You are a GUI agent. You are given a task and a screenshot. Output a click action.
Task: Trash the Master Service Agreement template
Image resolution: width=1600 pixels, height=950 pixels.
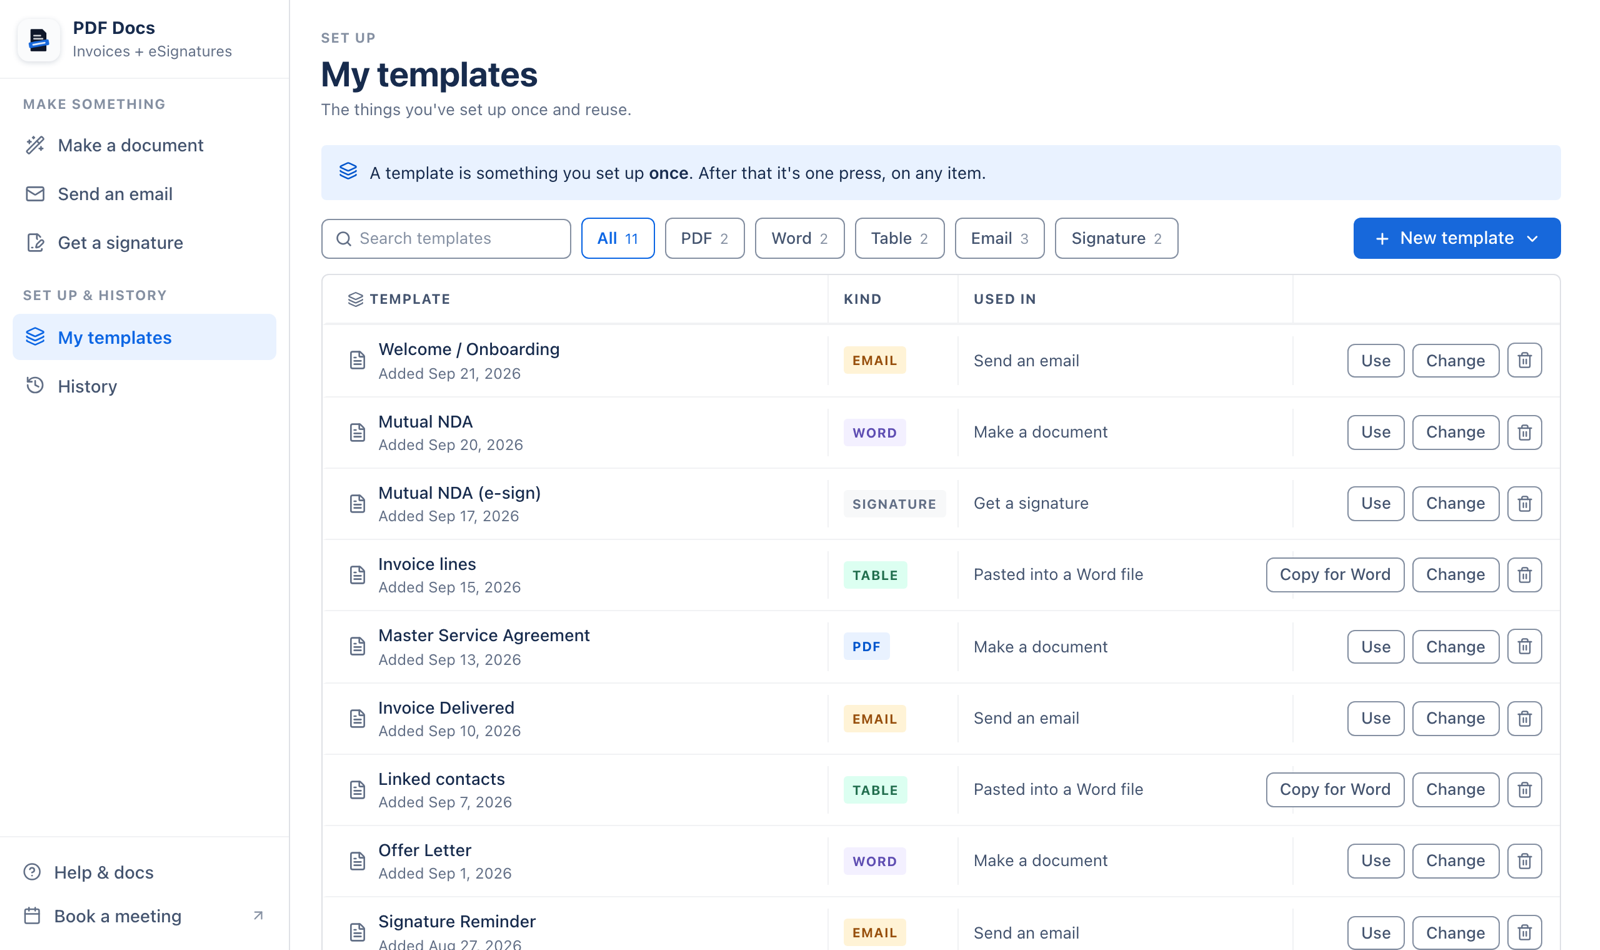1524,646
